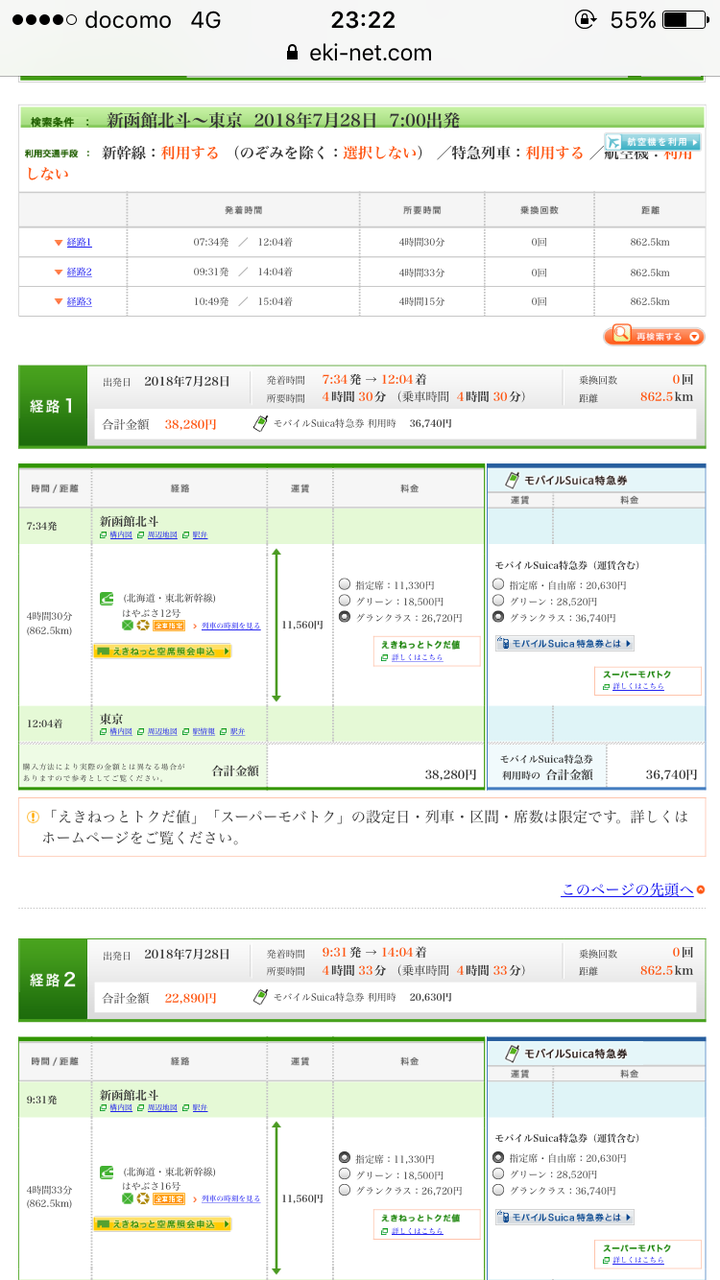Select Suica グランクラス 36,740円 in route 2

(499, 1190)
